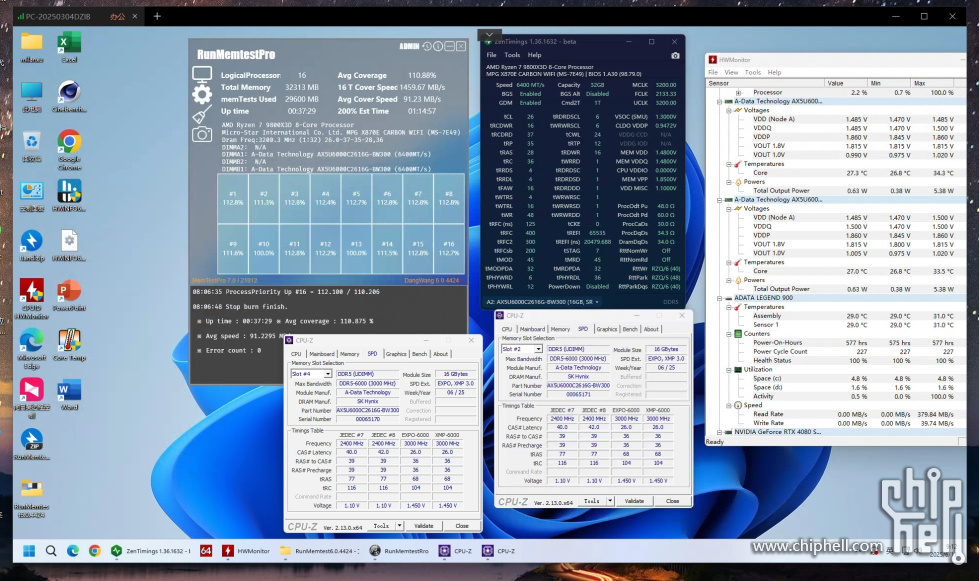Click the Close button in right CPU-Z
The image size is (979, 581).
click(672, 501)
